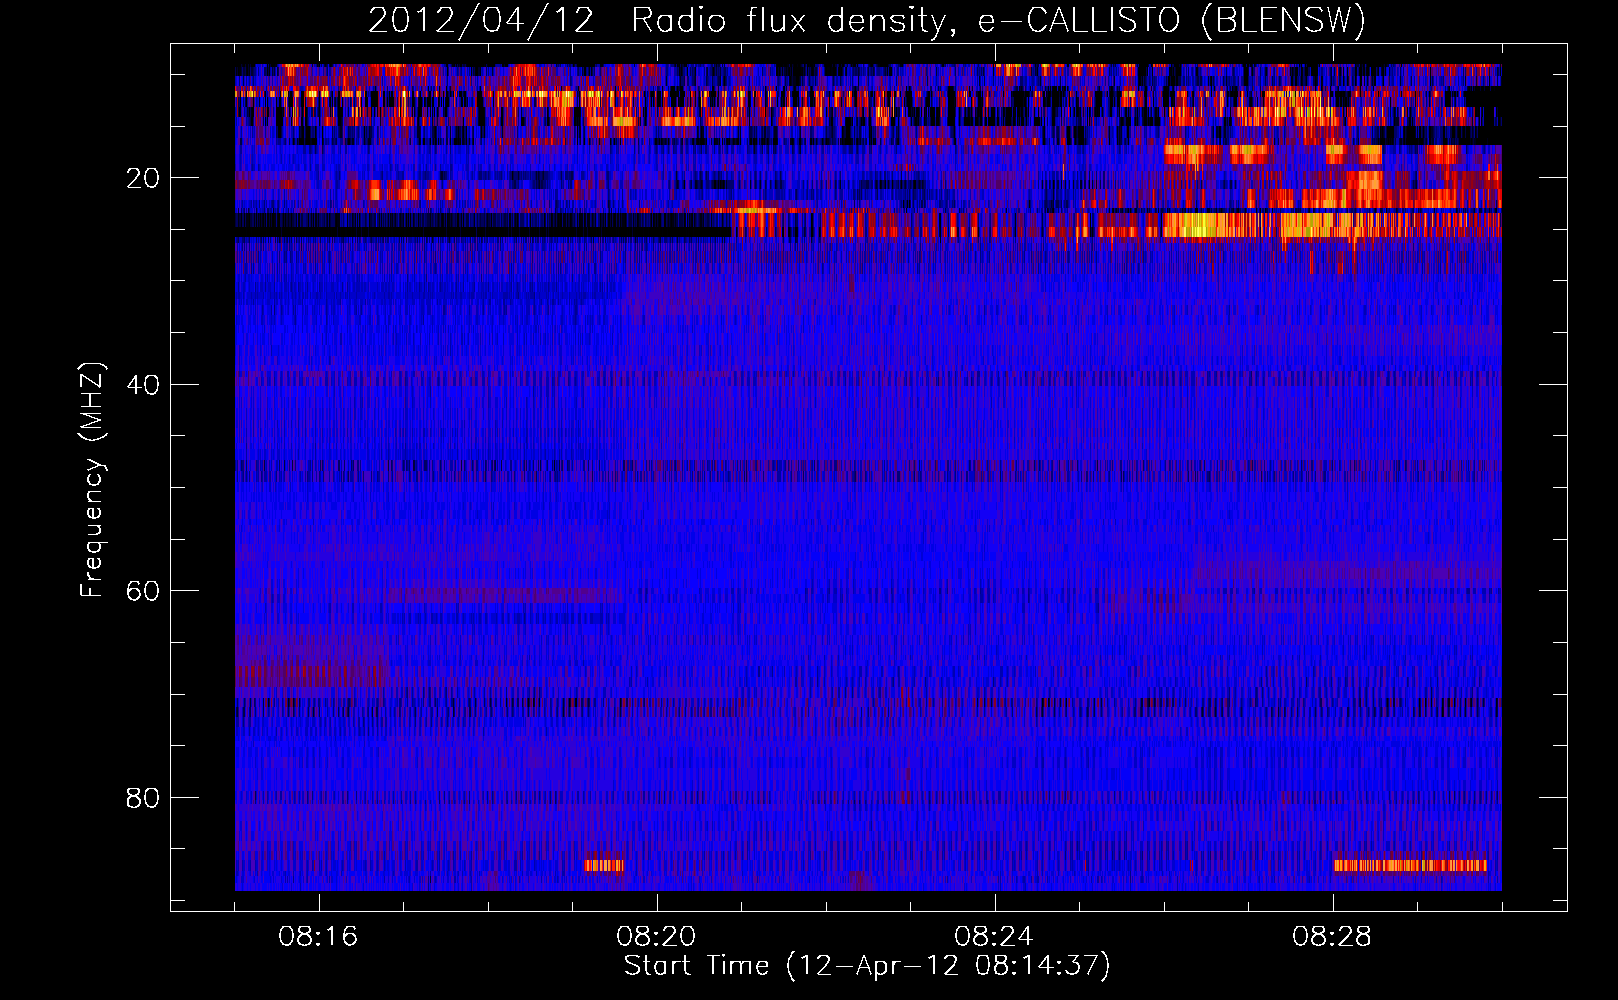This screenshot has width=1618, height=1000.
Task: Click the 08:28 time tick label
Action: [x=1332, y=937]
